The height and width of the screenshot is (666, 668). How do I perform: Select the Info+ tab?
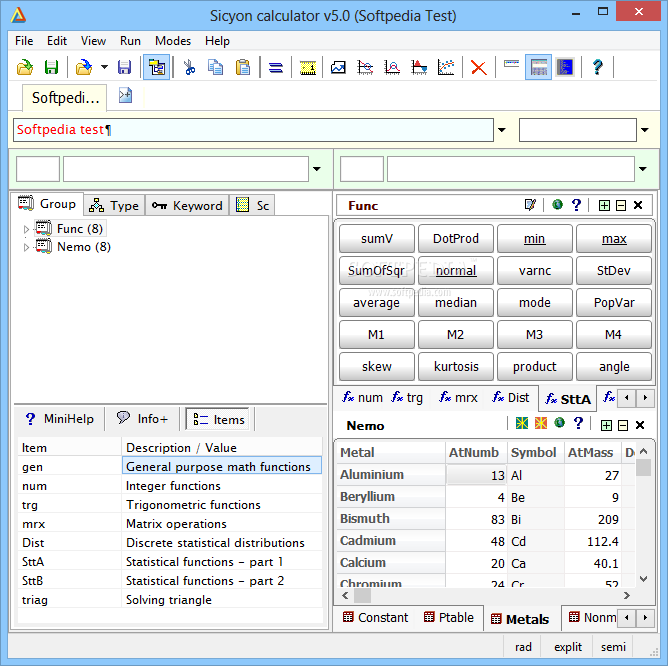pos(142,419)
